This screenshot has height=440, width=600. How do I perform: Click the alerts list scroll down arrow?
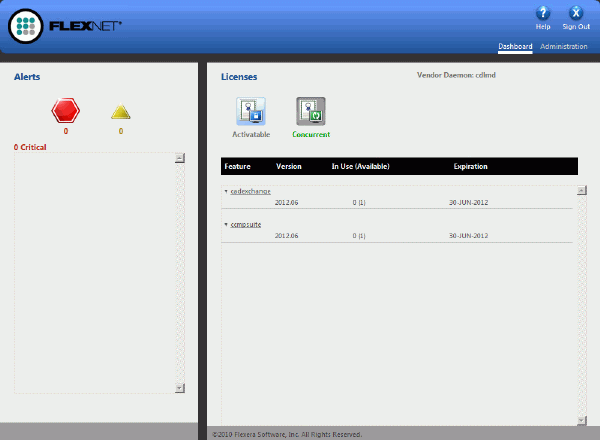coord(179,388)
